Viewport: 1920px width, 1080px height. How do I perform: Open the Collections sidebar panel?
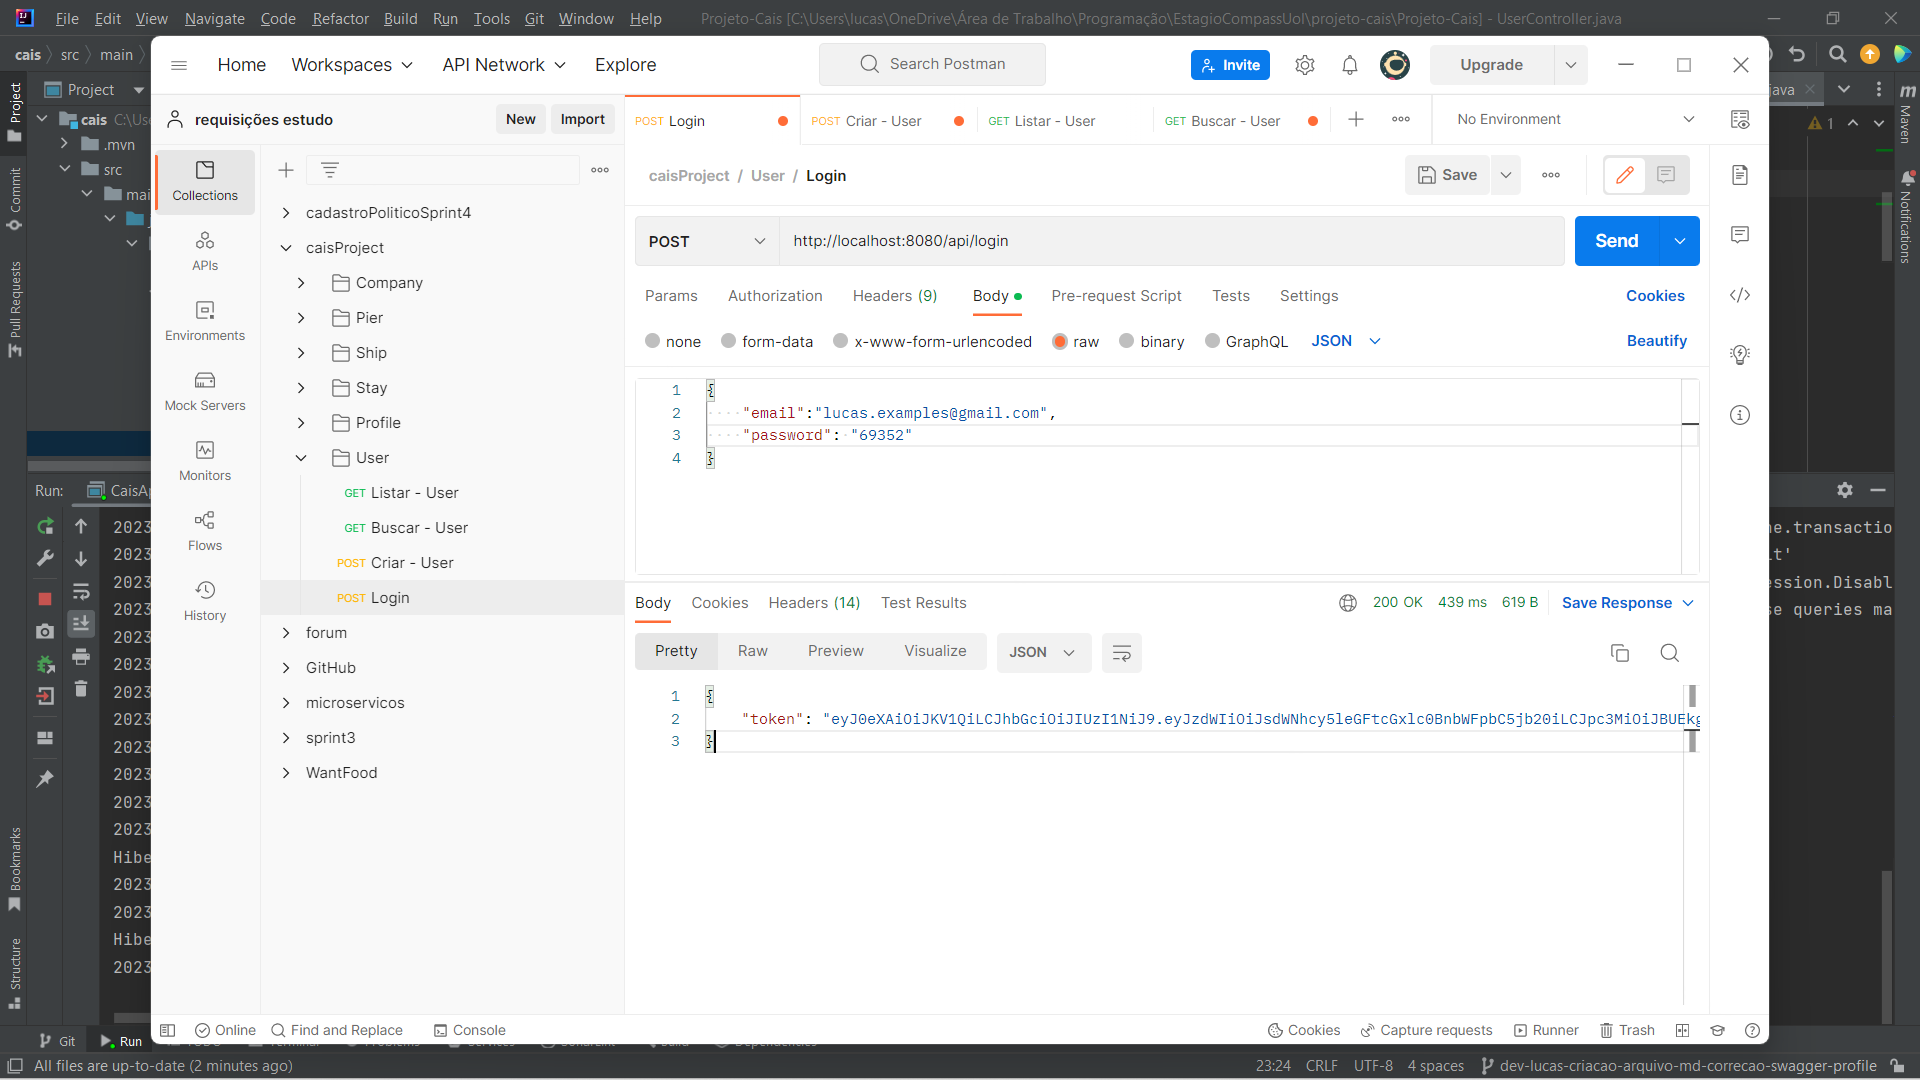[x=204, y=182]
